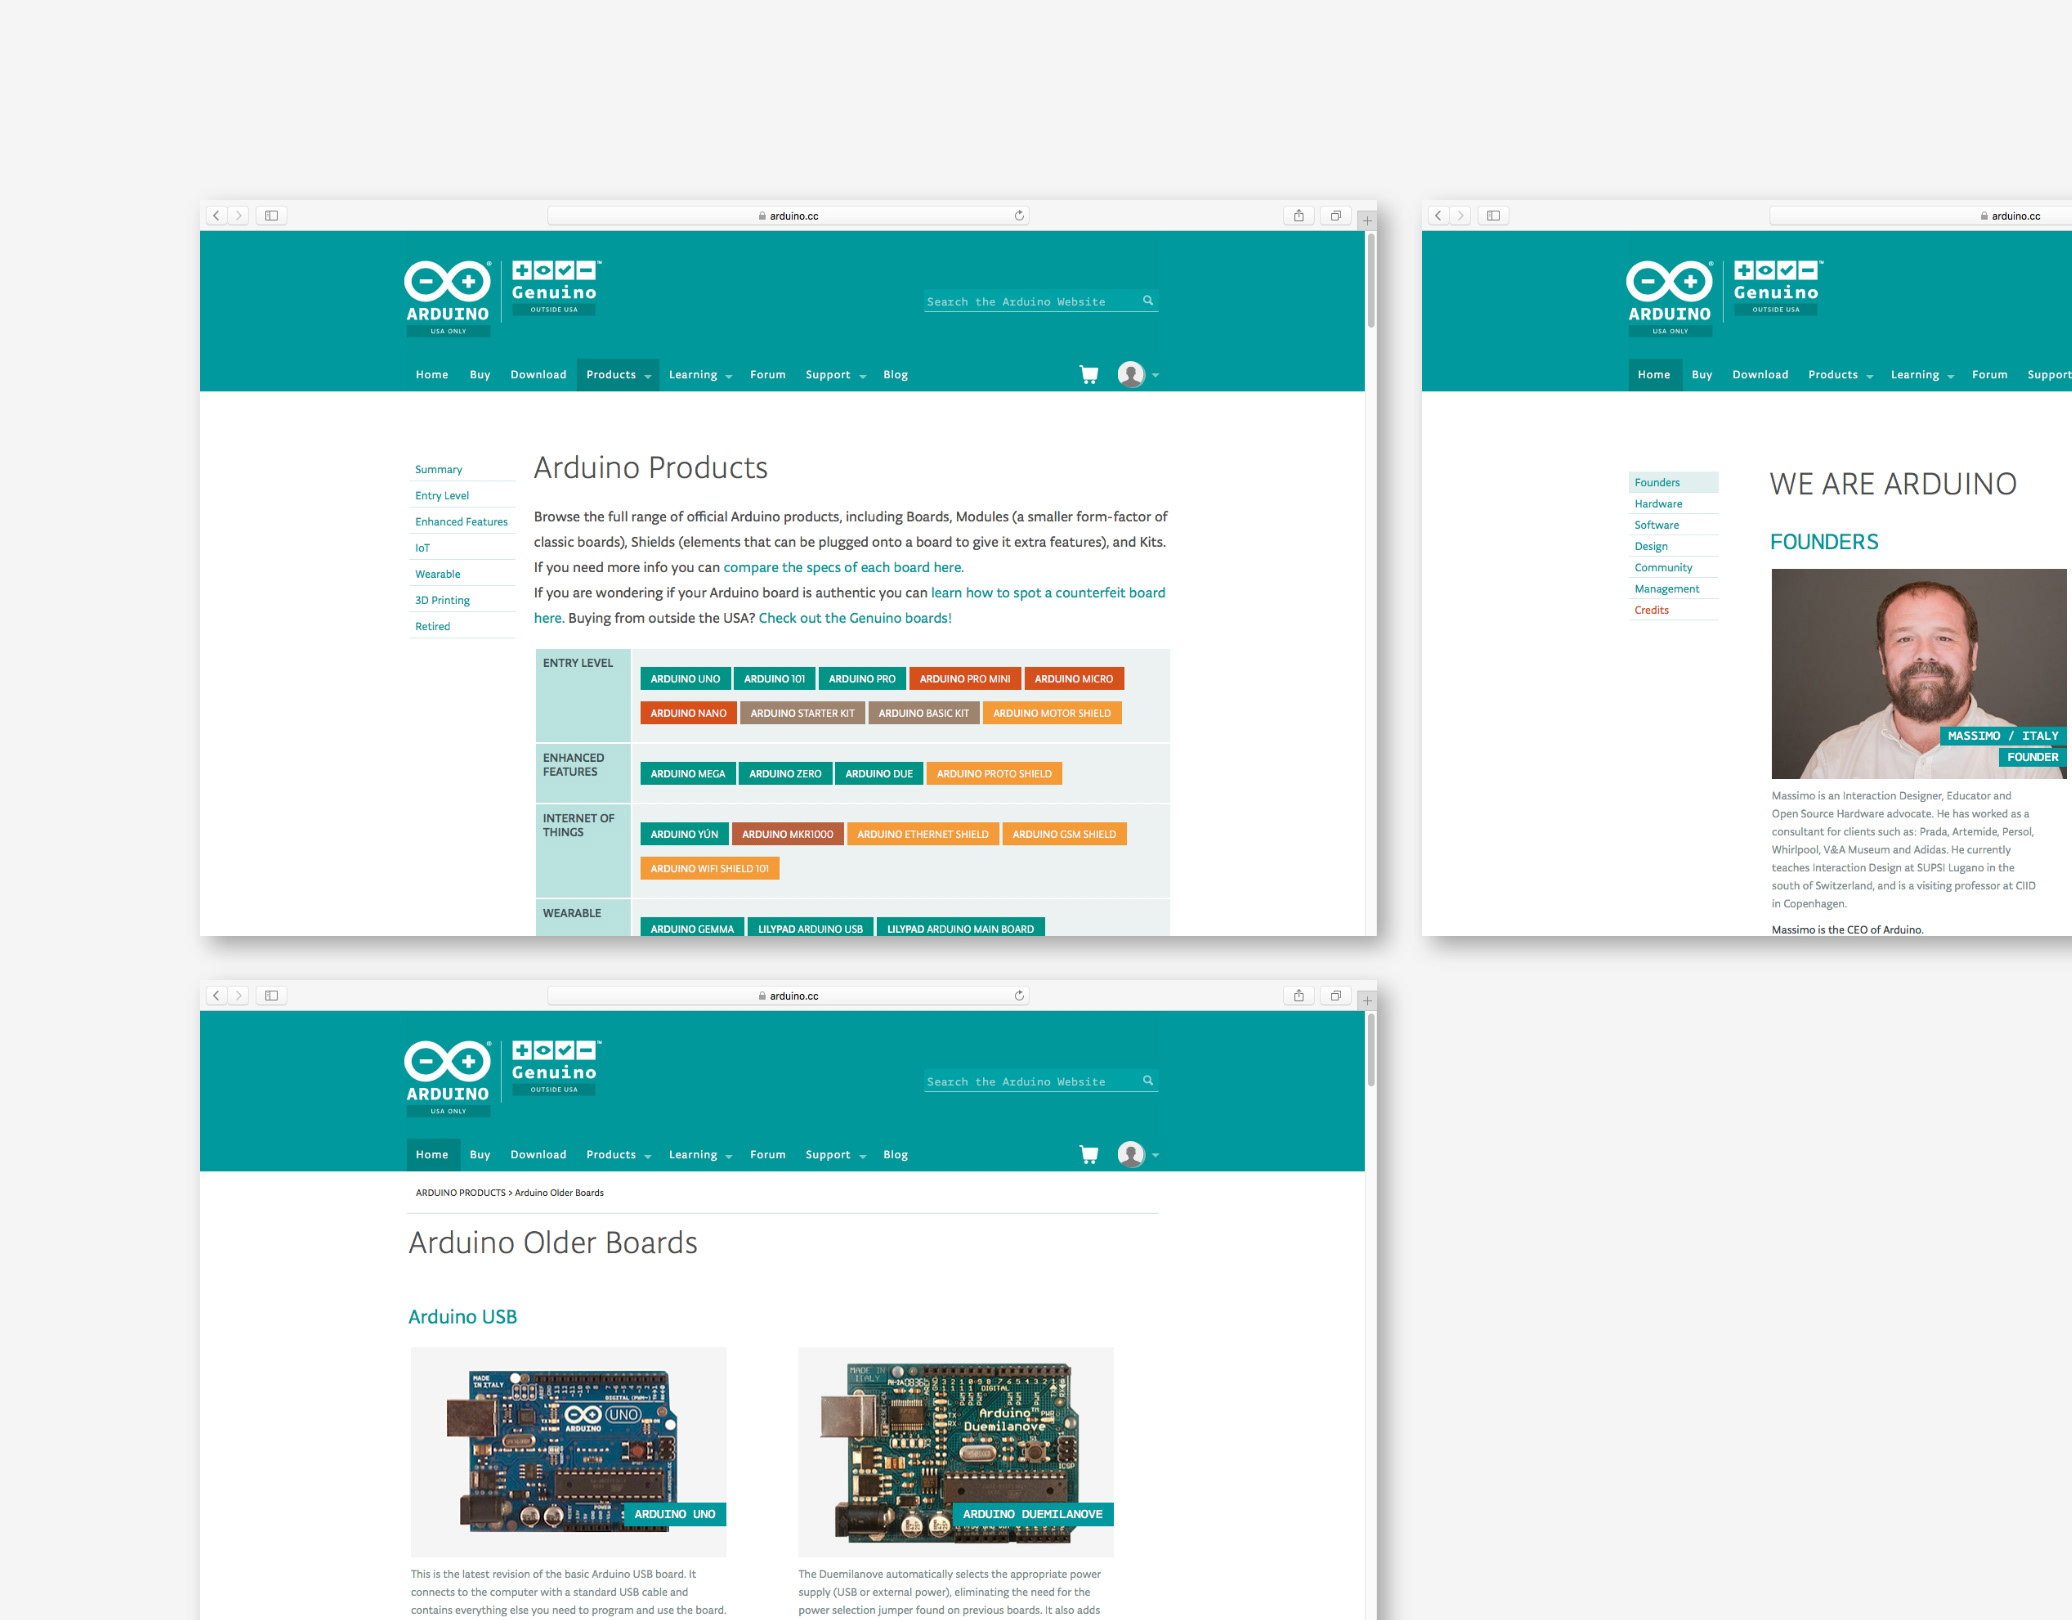2072x1620 pixels.
Task: Open Home in Products window nav
Action: tap(432, 374)
